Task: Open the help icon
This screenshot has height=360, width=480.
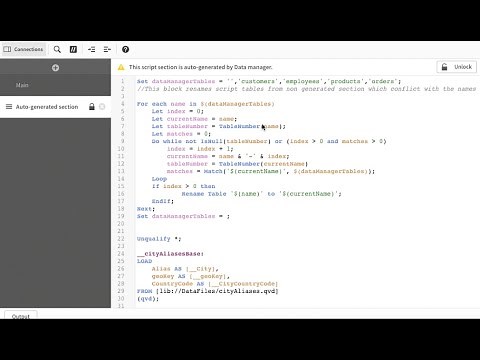Action: click(125, 49)
